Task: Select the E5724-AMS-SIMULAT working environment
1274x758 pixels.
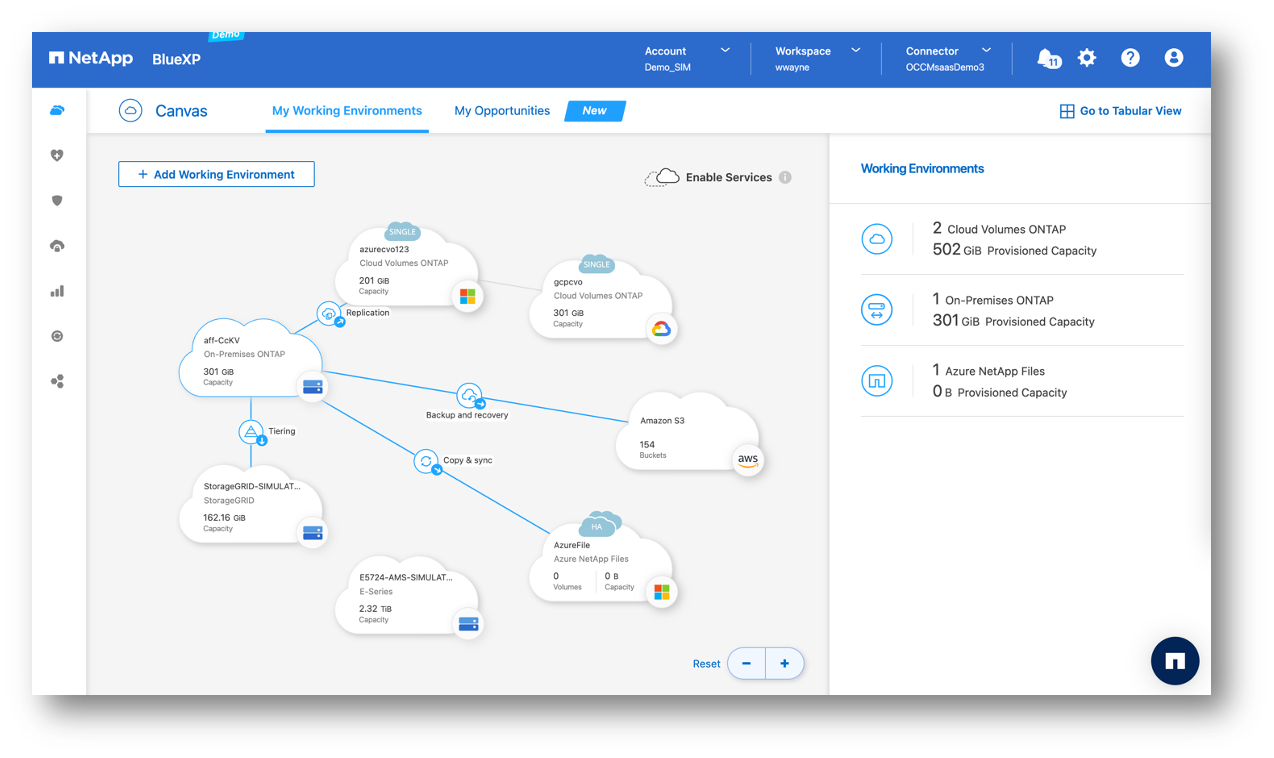Action: (x=406, y=597)
